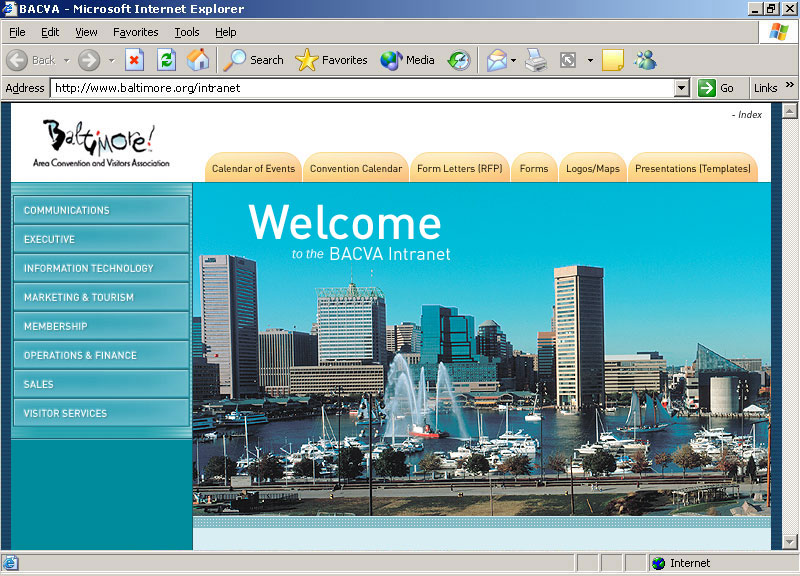800x576 pixels.
Task: Click the Refresh page icon
Action: click(166, 60)
